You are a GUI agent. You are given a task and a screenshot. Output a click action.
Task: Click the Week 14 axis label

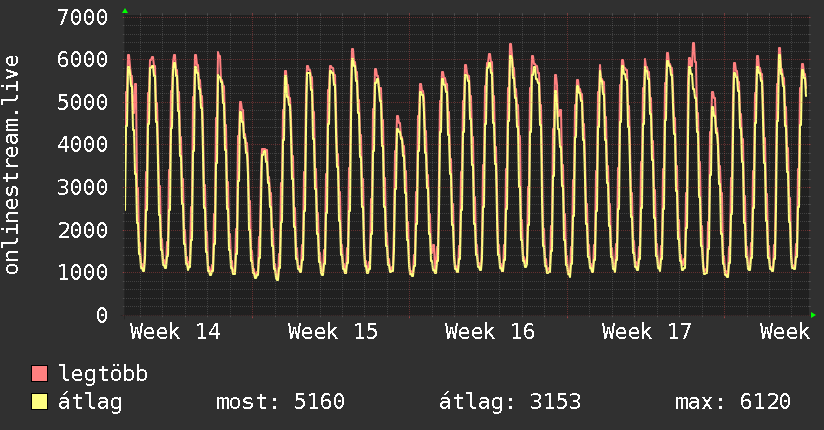pos(175,331)
